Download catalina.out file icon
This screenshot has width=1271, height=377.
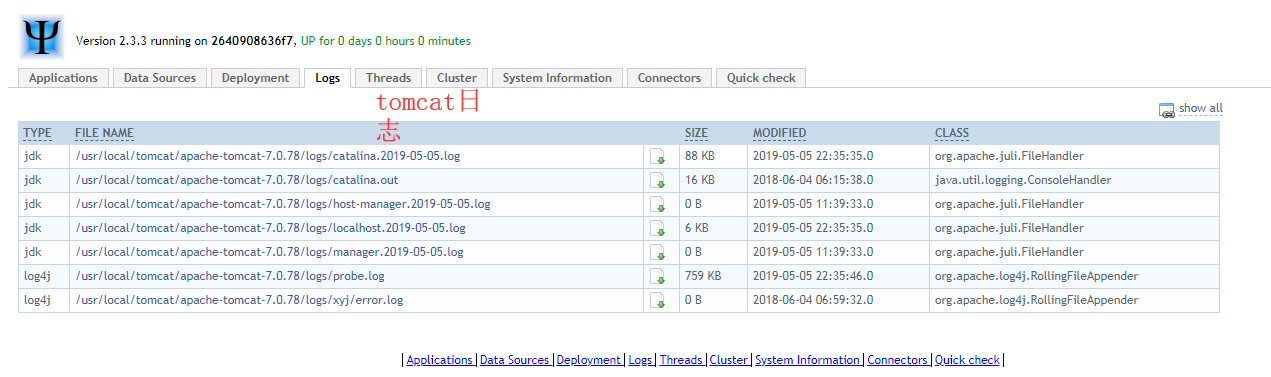658,181
